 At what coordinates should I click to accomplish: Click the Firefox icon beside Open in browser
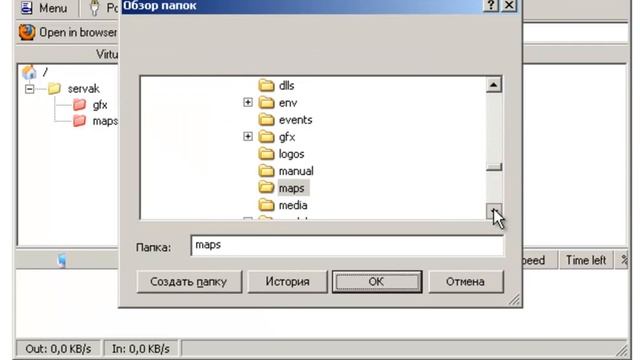27,33
